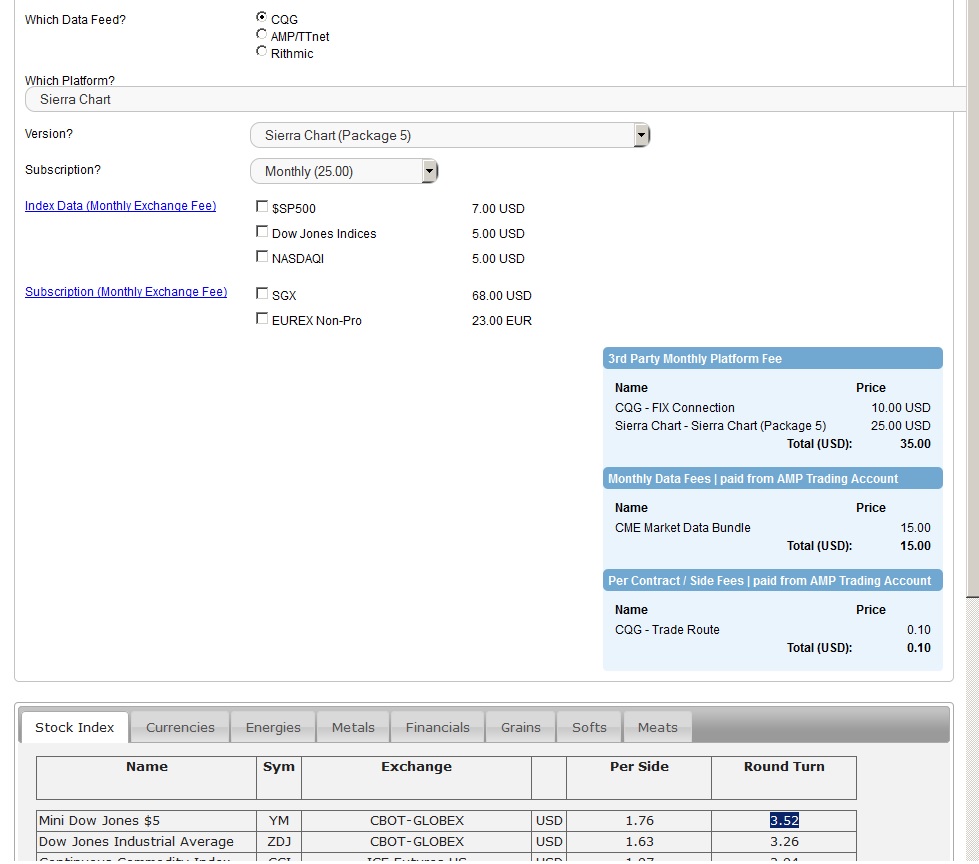The height and width of the screenshot is (864, 979).
Task: Check the Dow Jones Indices box
Action: click(262, 232)
